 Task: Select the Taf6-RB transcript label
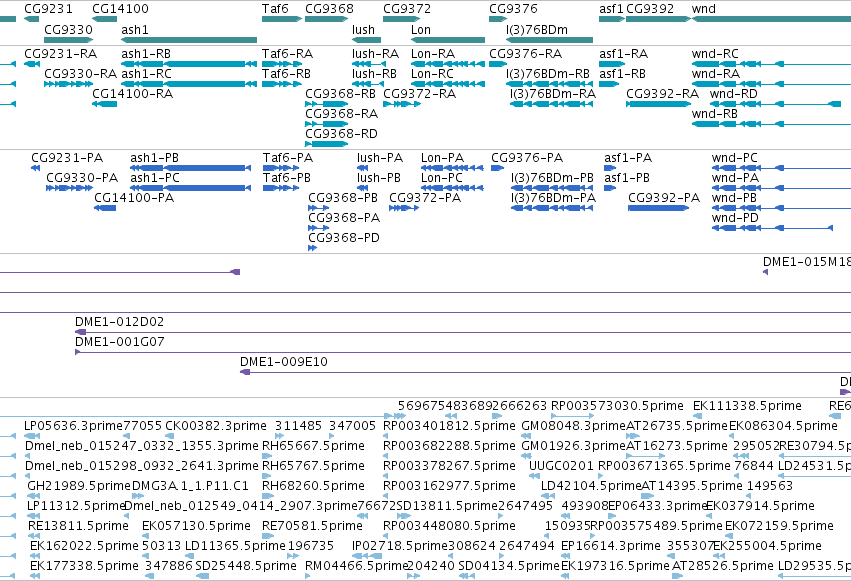[x=287, y=73]
